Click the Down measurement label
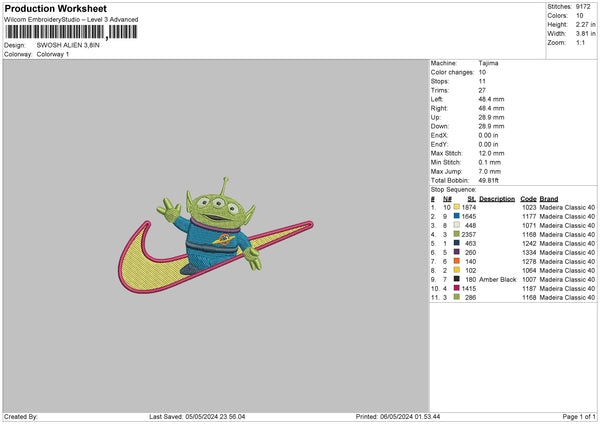The height and width of the screenshot is (424, 600). click(439, 126)
